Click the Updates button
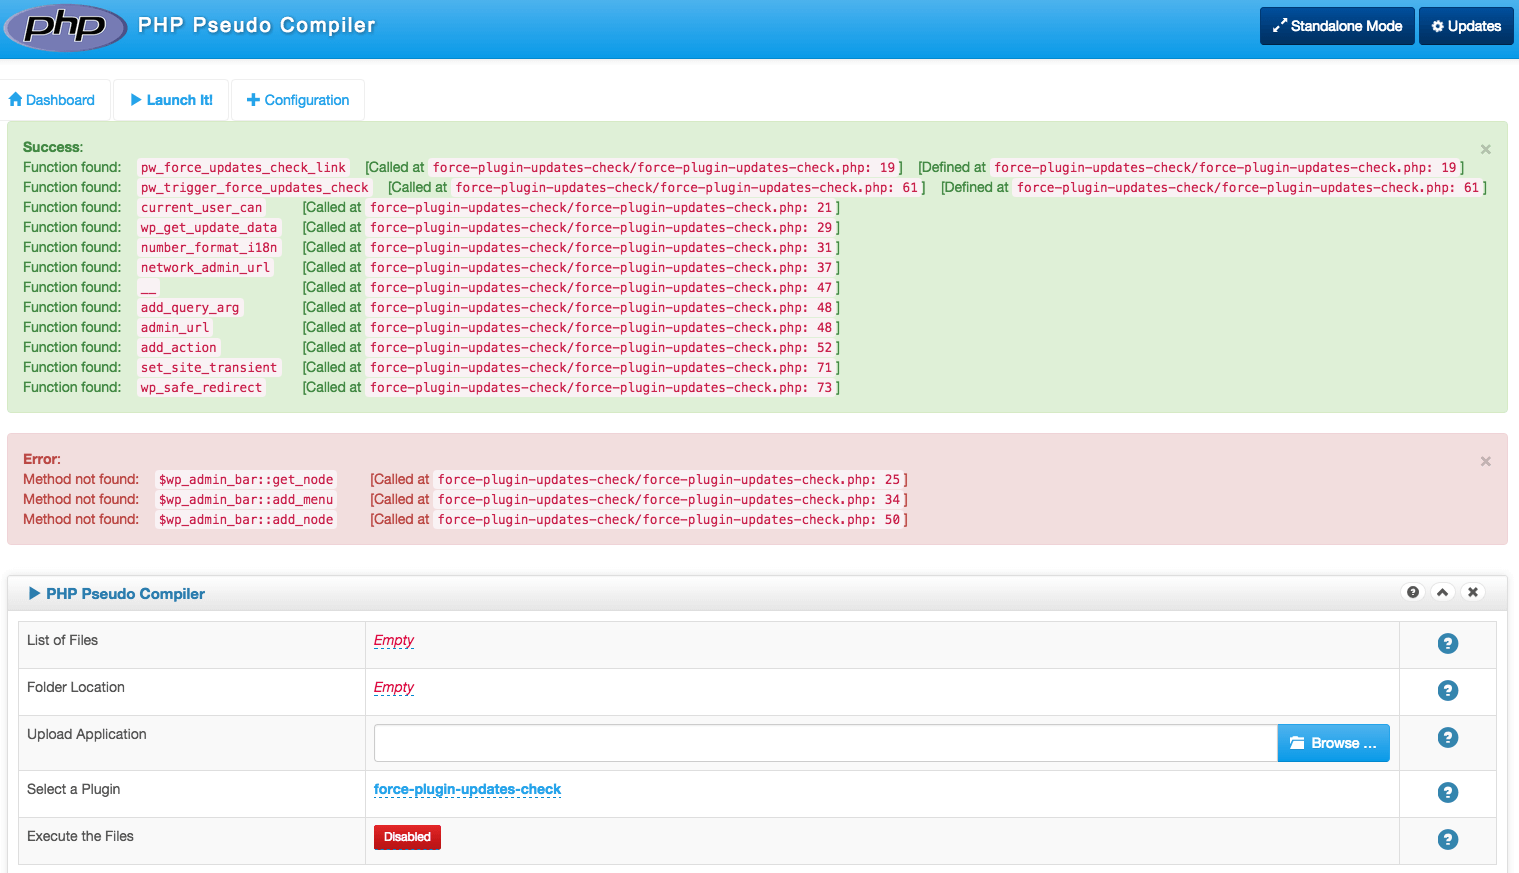 [1466, 26]
